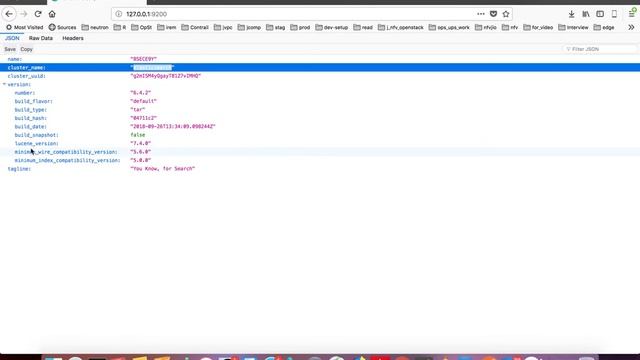Switch to the JSON tab
The height and width of the screenshot is (360, 640).
click(12, 38)
